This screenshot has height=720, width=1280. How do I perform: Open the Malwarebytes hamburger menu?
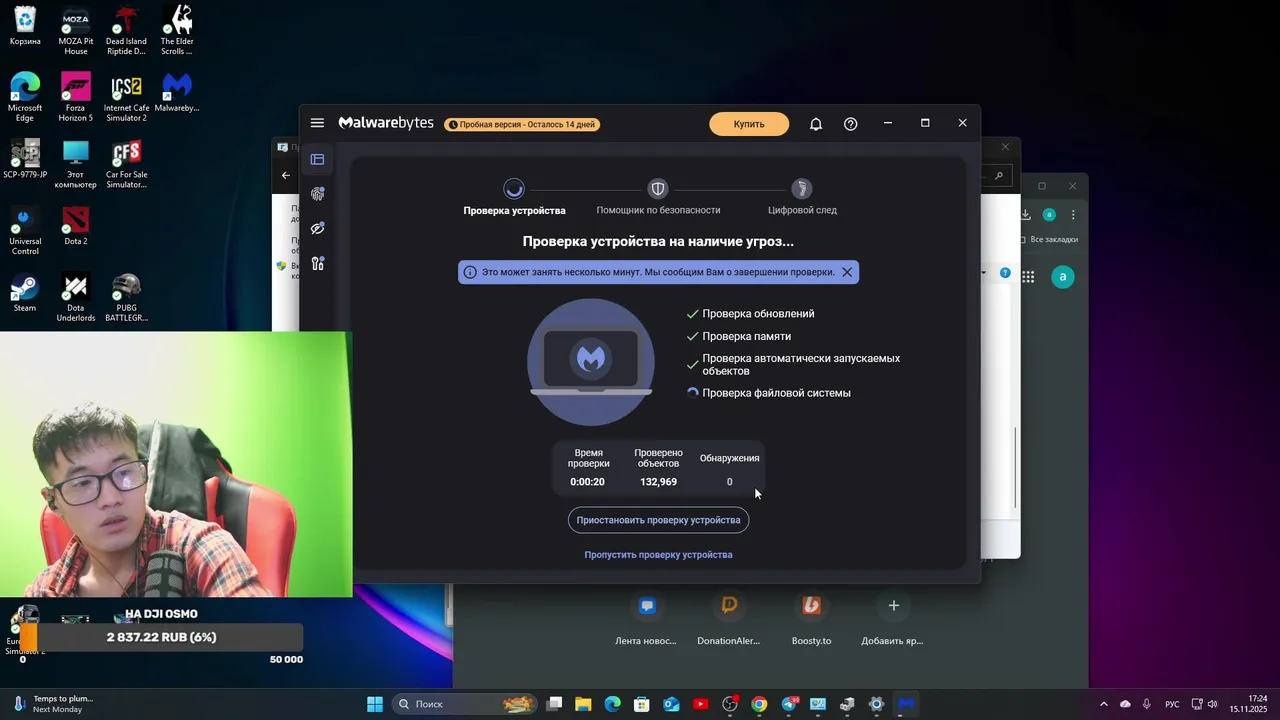click(317, 123)
